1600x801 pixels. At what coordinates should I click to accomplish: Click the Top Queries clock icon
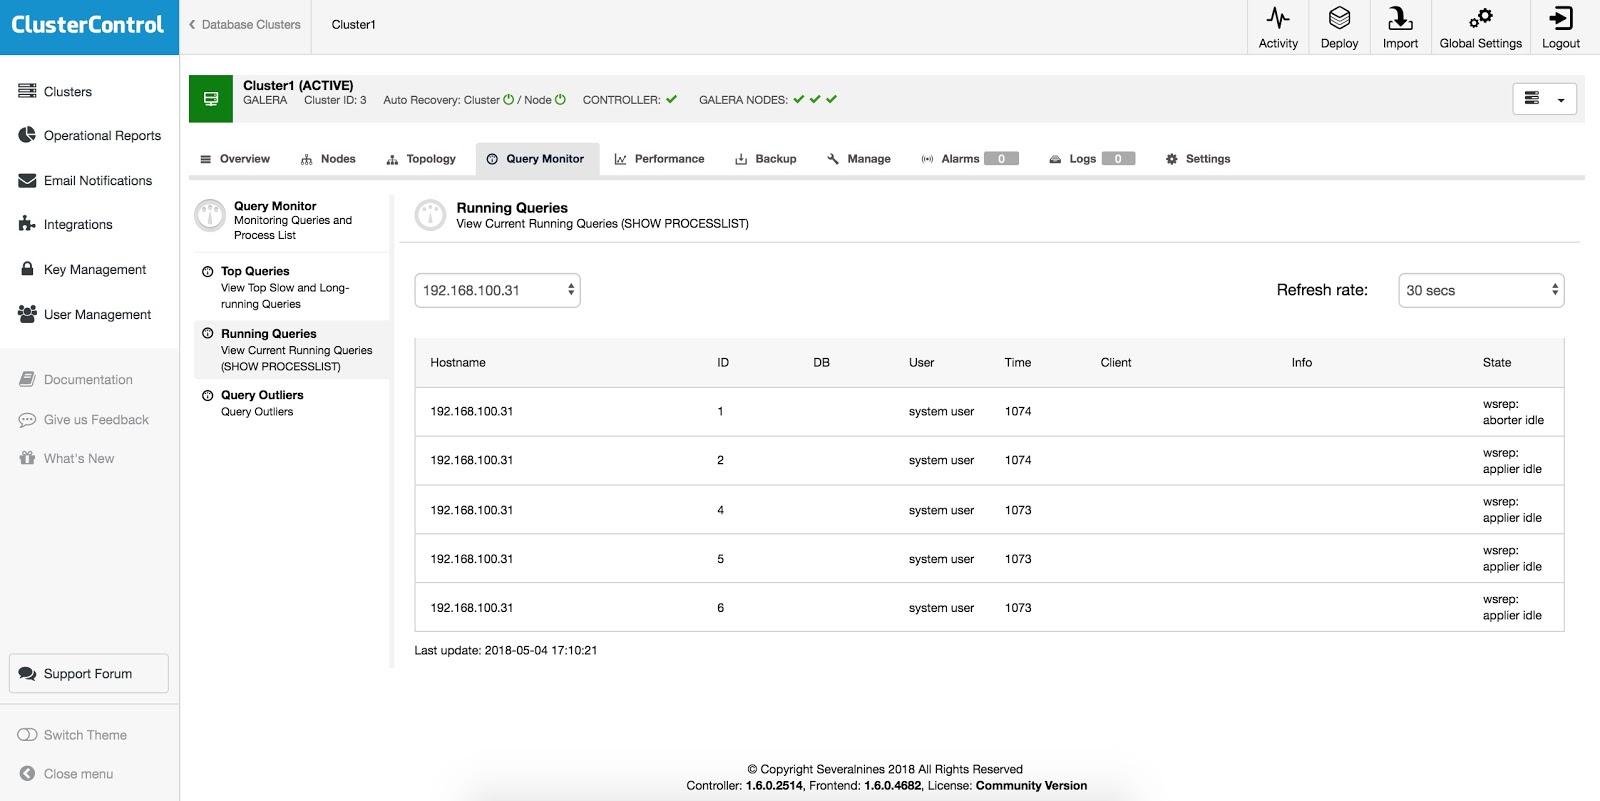(208, 271)
